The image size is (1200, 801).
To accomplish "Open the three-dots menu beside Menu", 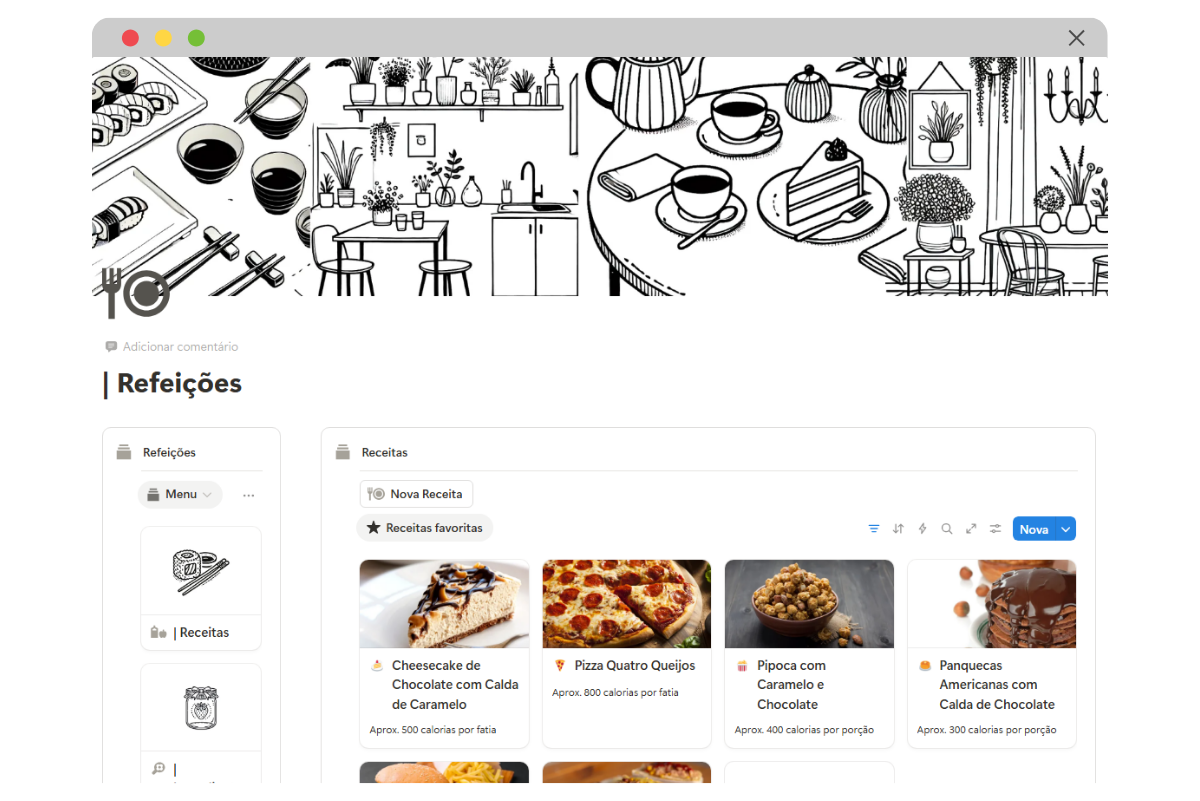I will tap(248, 495).
